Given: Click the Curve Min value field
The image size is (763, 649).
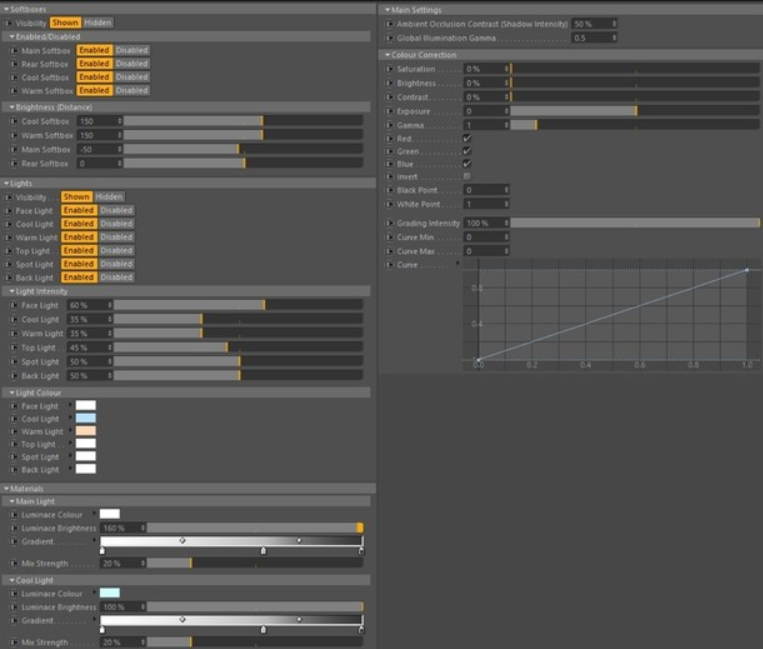Looking at the screenshot, I should (486, 237).
